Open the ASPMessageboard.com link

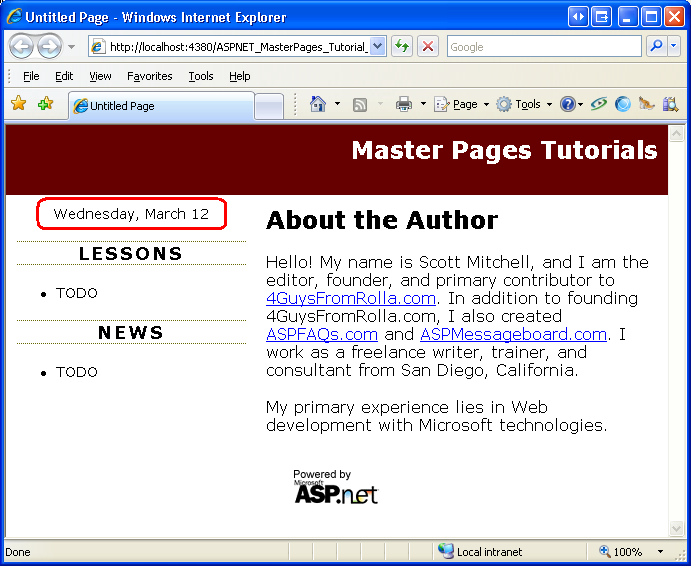513,334
